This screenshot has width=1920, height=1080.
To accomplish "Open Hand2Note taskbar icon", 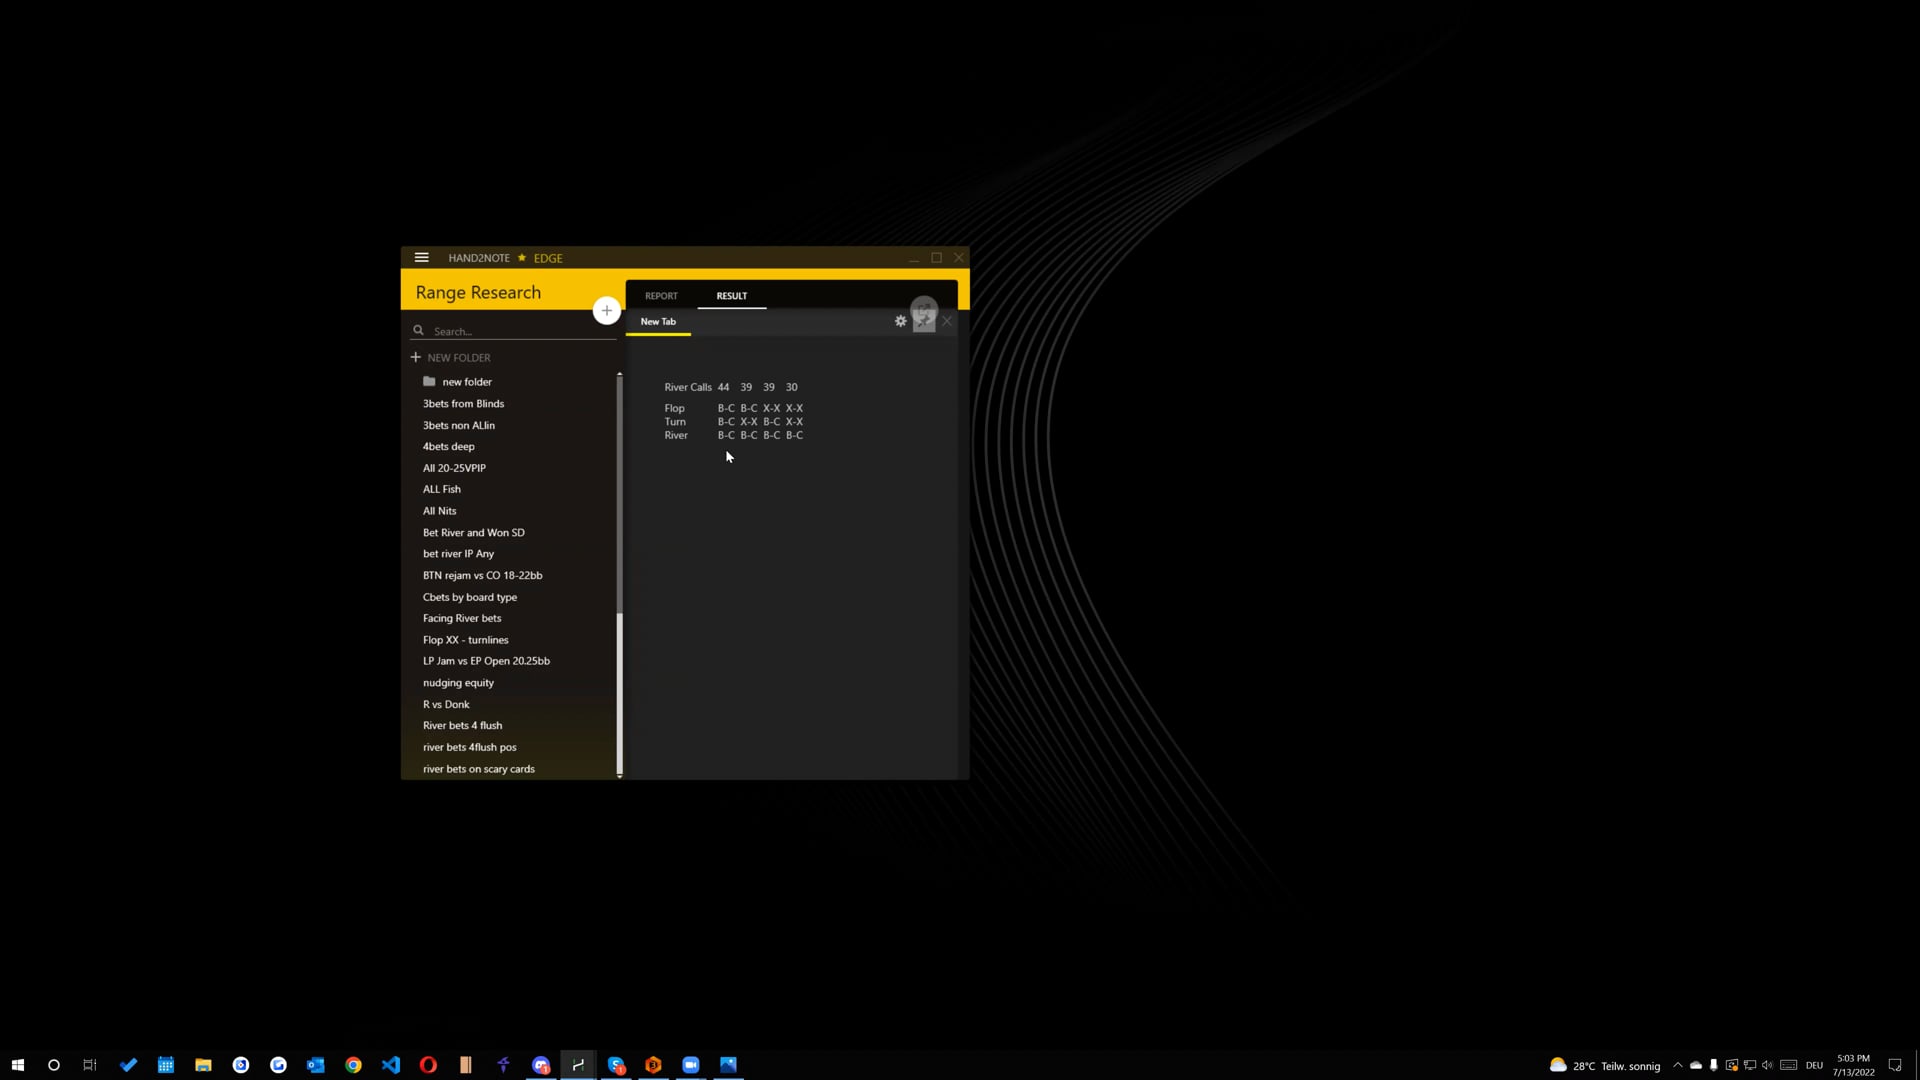I will pos(578,1065).
